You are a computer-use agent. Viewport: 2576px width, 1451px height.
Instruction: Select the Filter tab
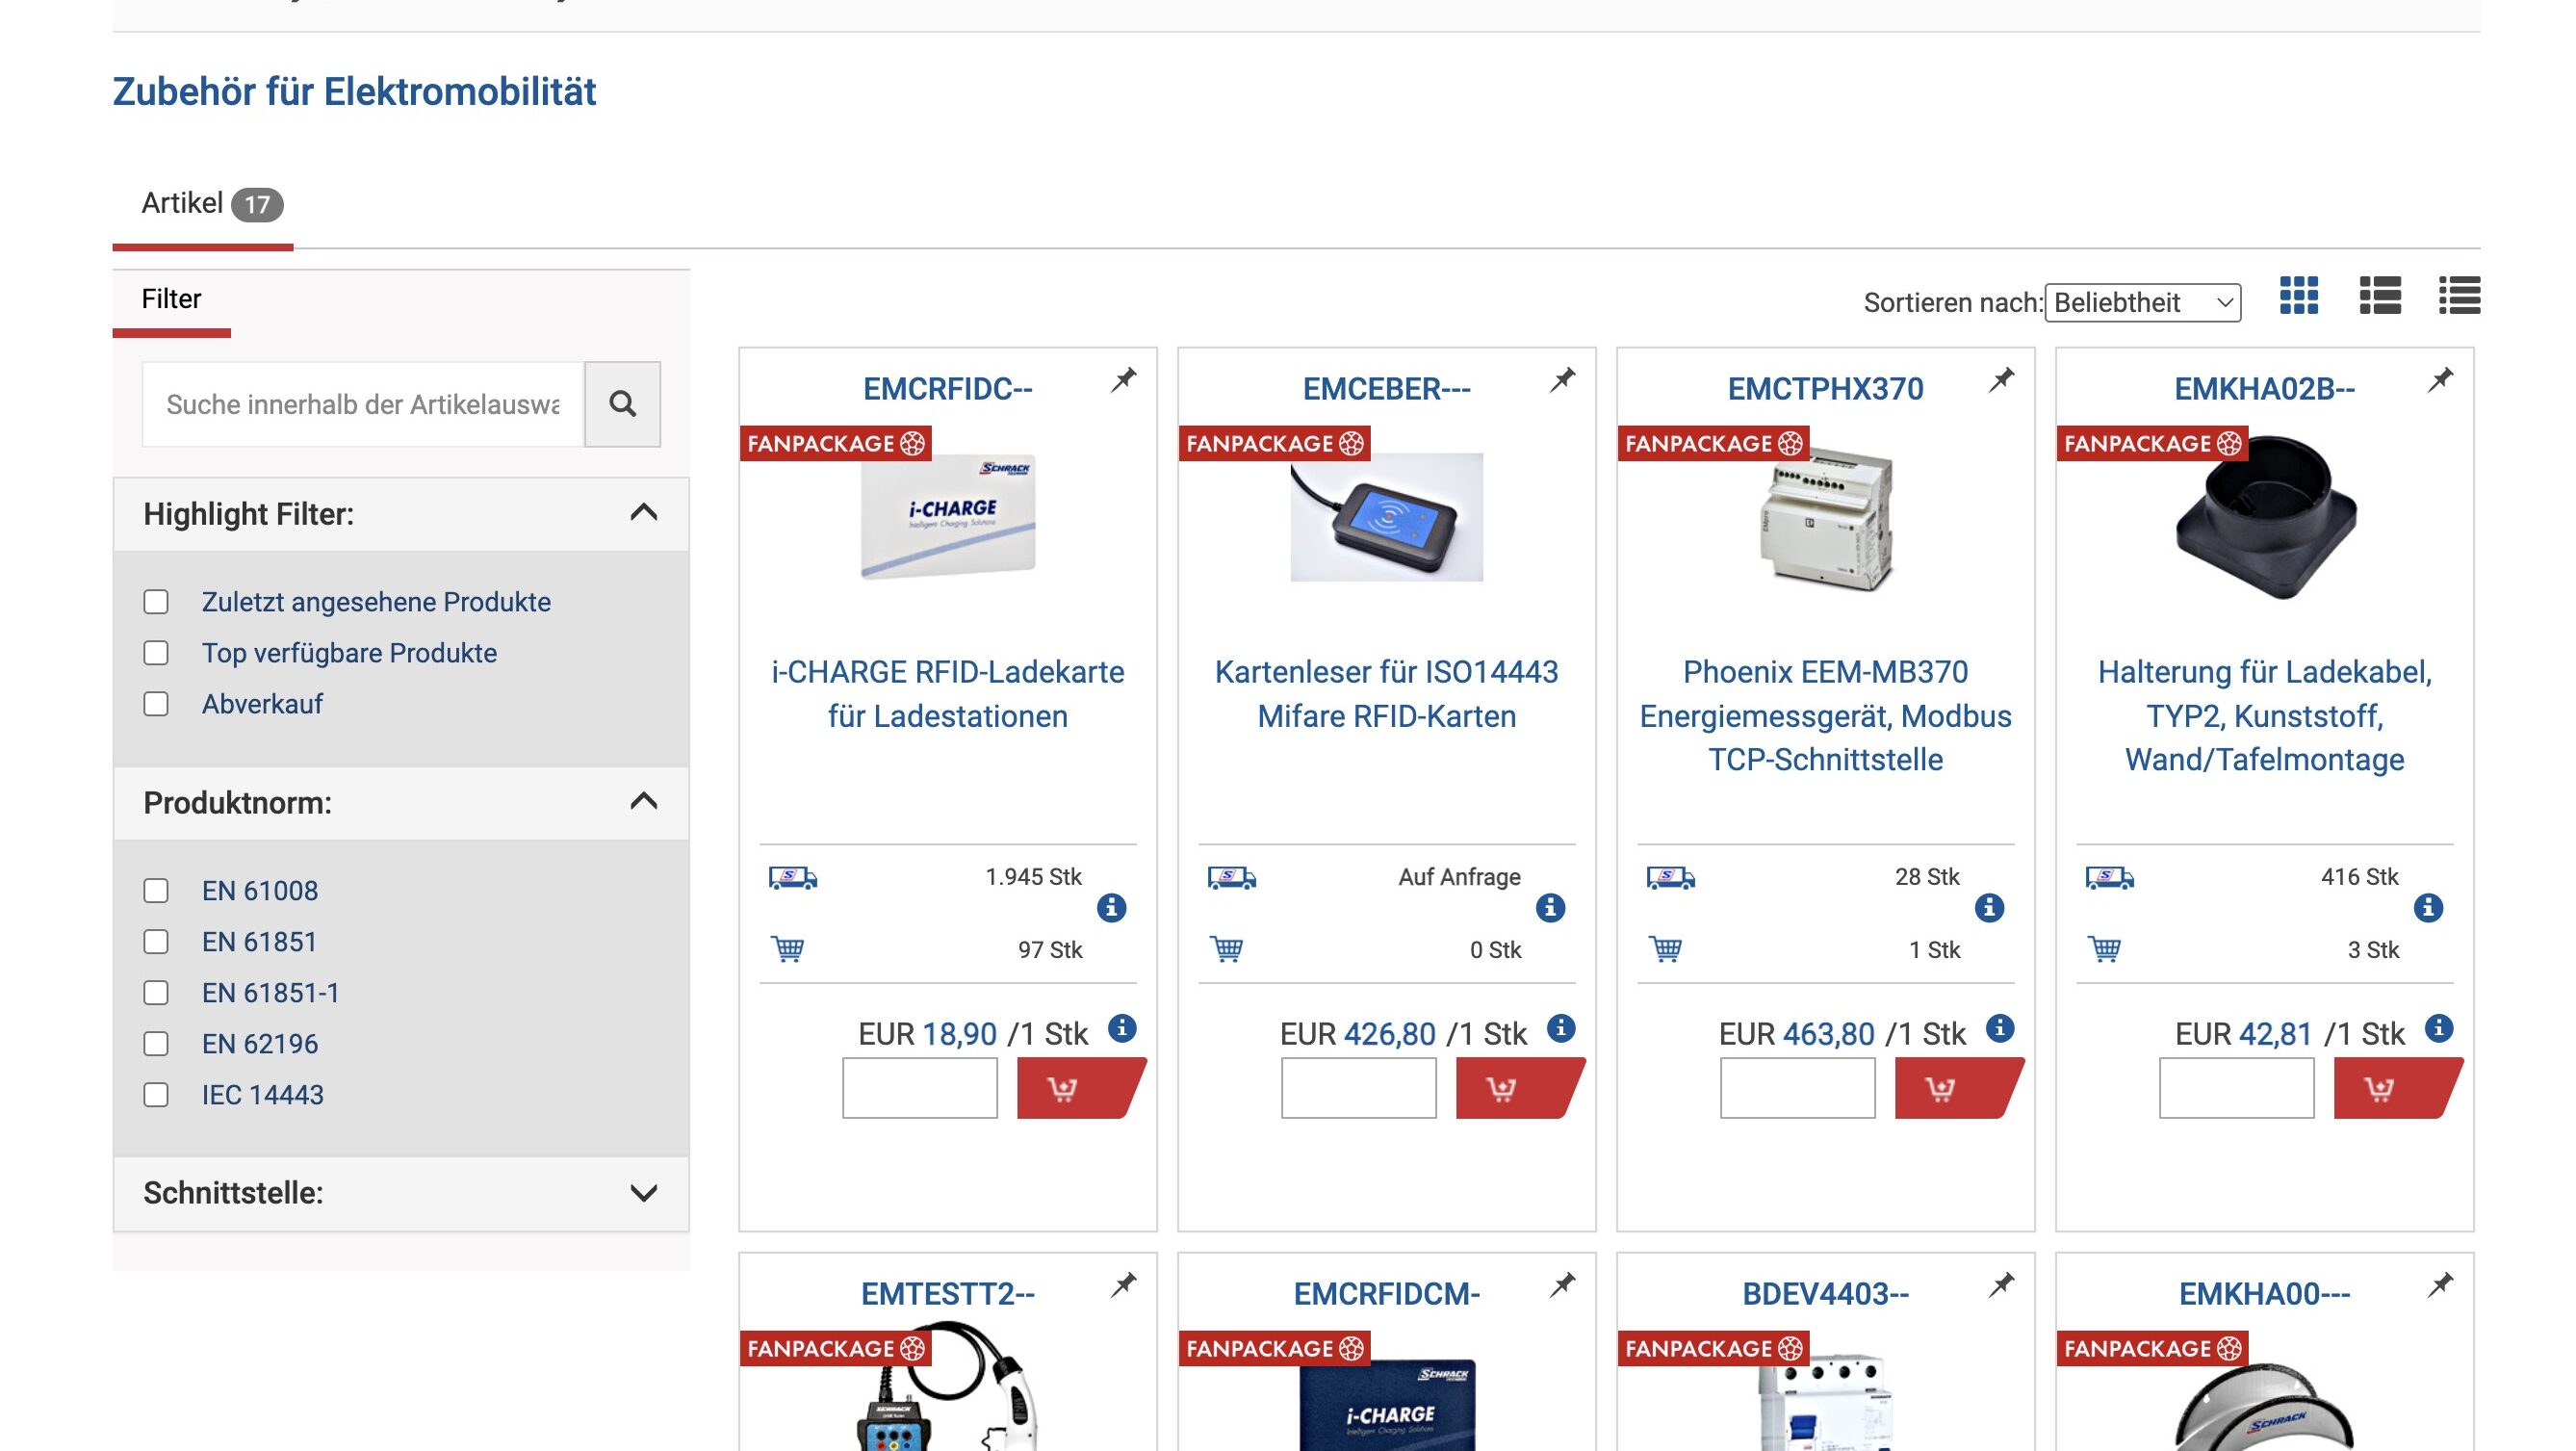[171, 299]
